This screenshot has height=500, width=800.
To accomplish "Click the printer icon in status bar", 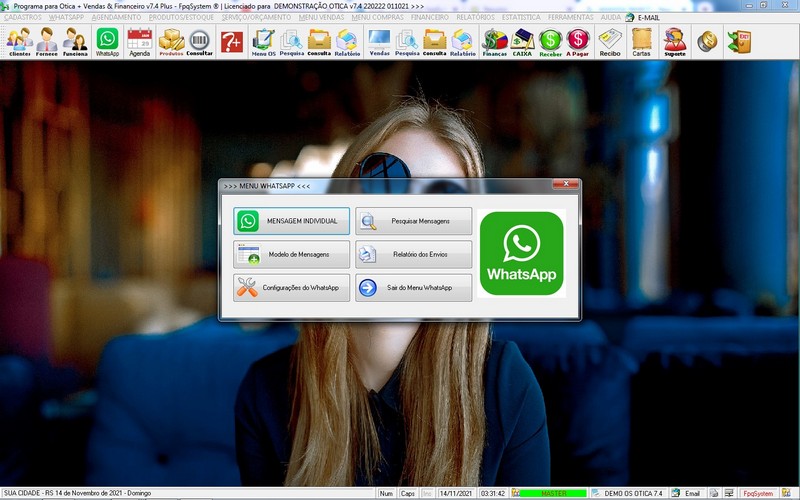I will 714,493.
